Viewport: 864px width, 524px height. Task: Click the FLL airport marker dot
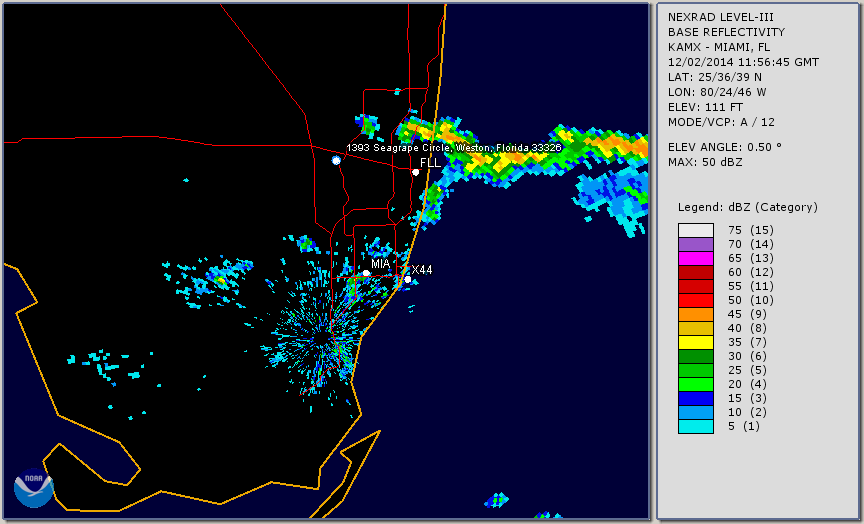pos(415,172)
